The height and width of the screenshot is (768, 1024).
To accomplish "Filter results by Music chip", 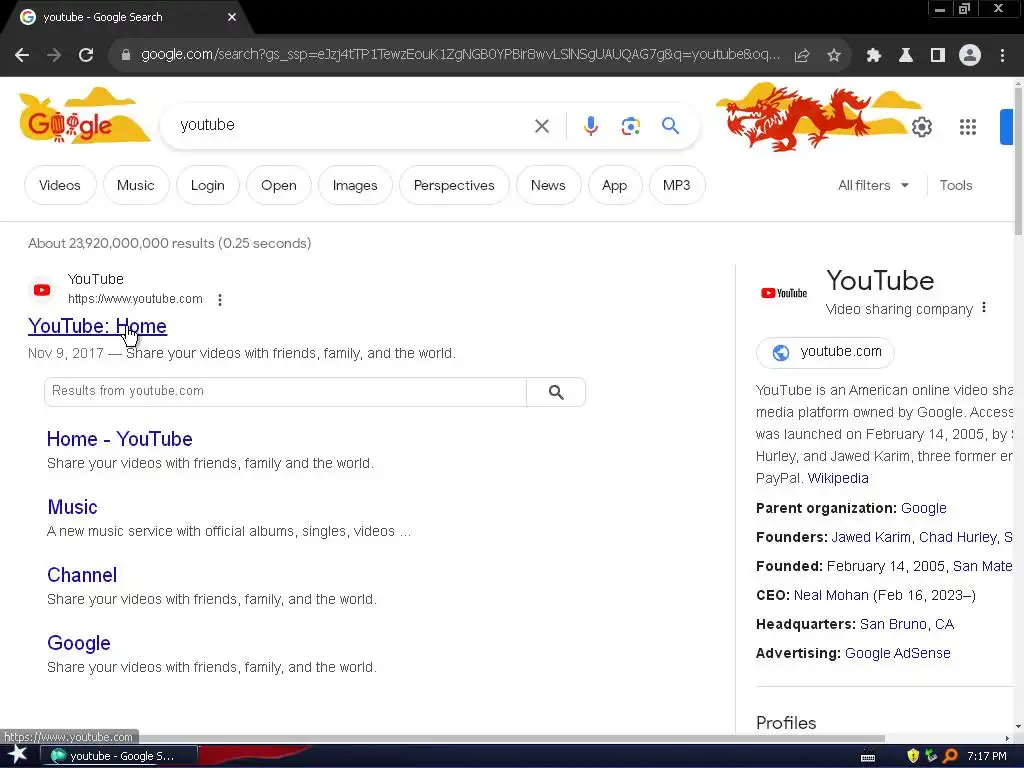I will click(135, 185).
